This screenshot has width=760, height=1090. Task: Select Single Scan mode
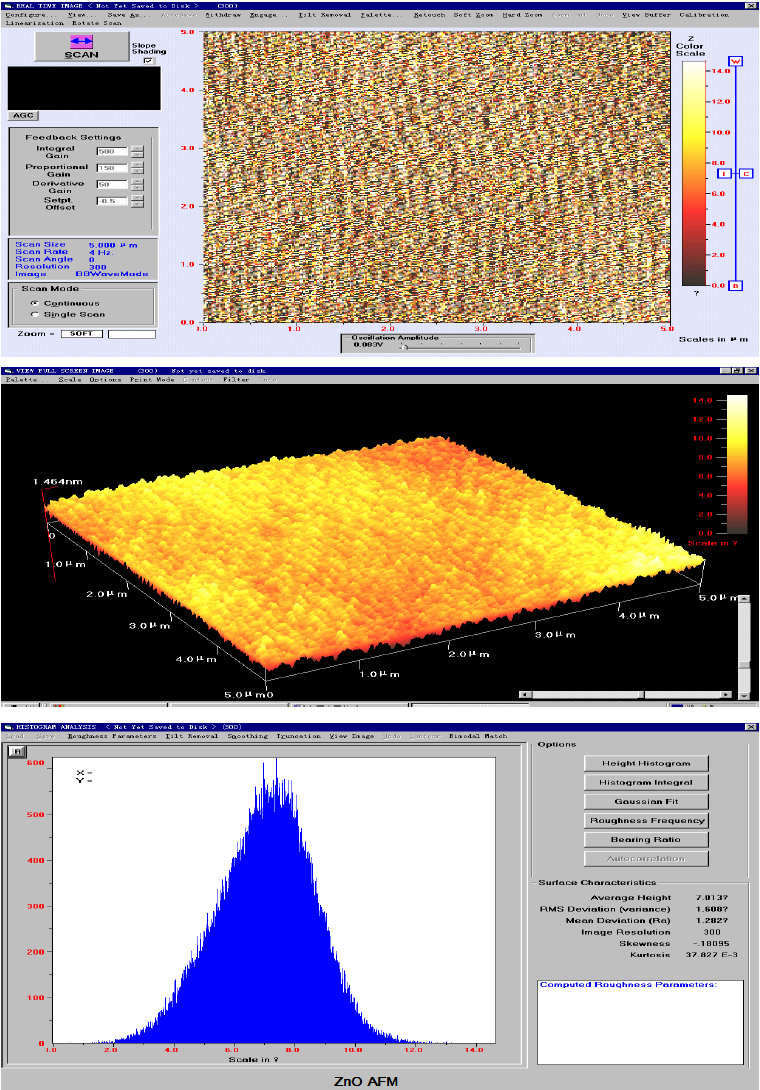[x=35, y=314]
